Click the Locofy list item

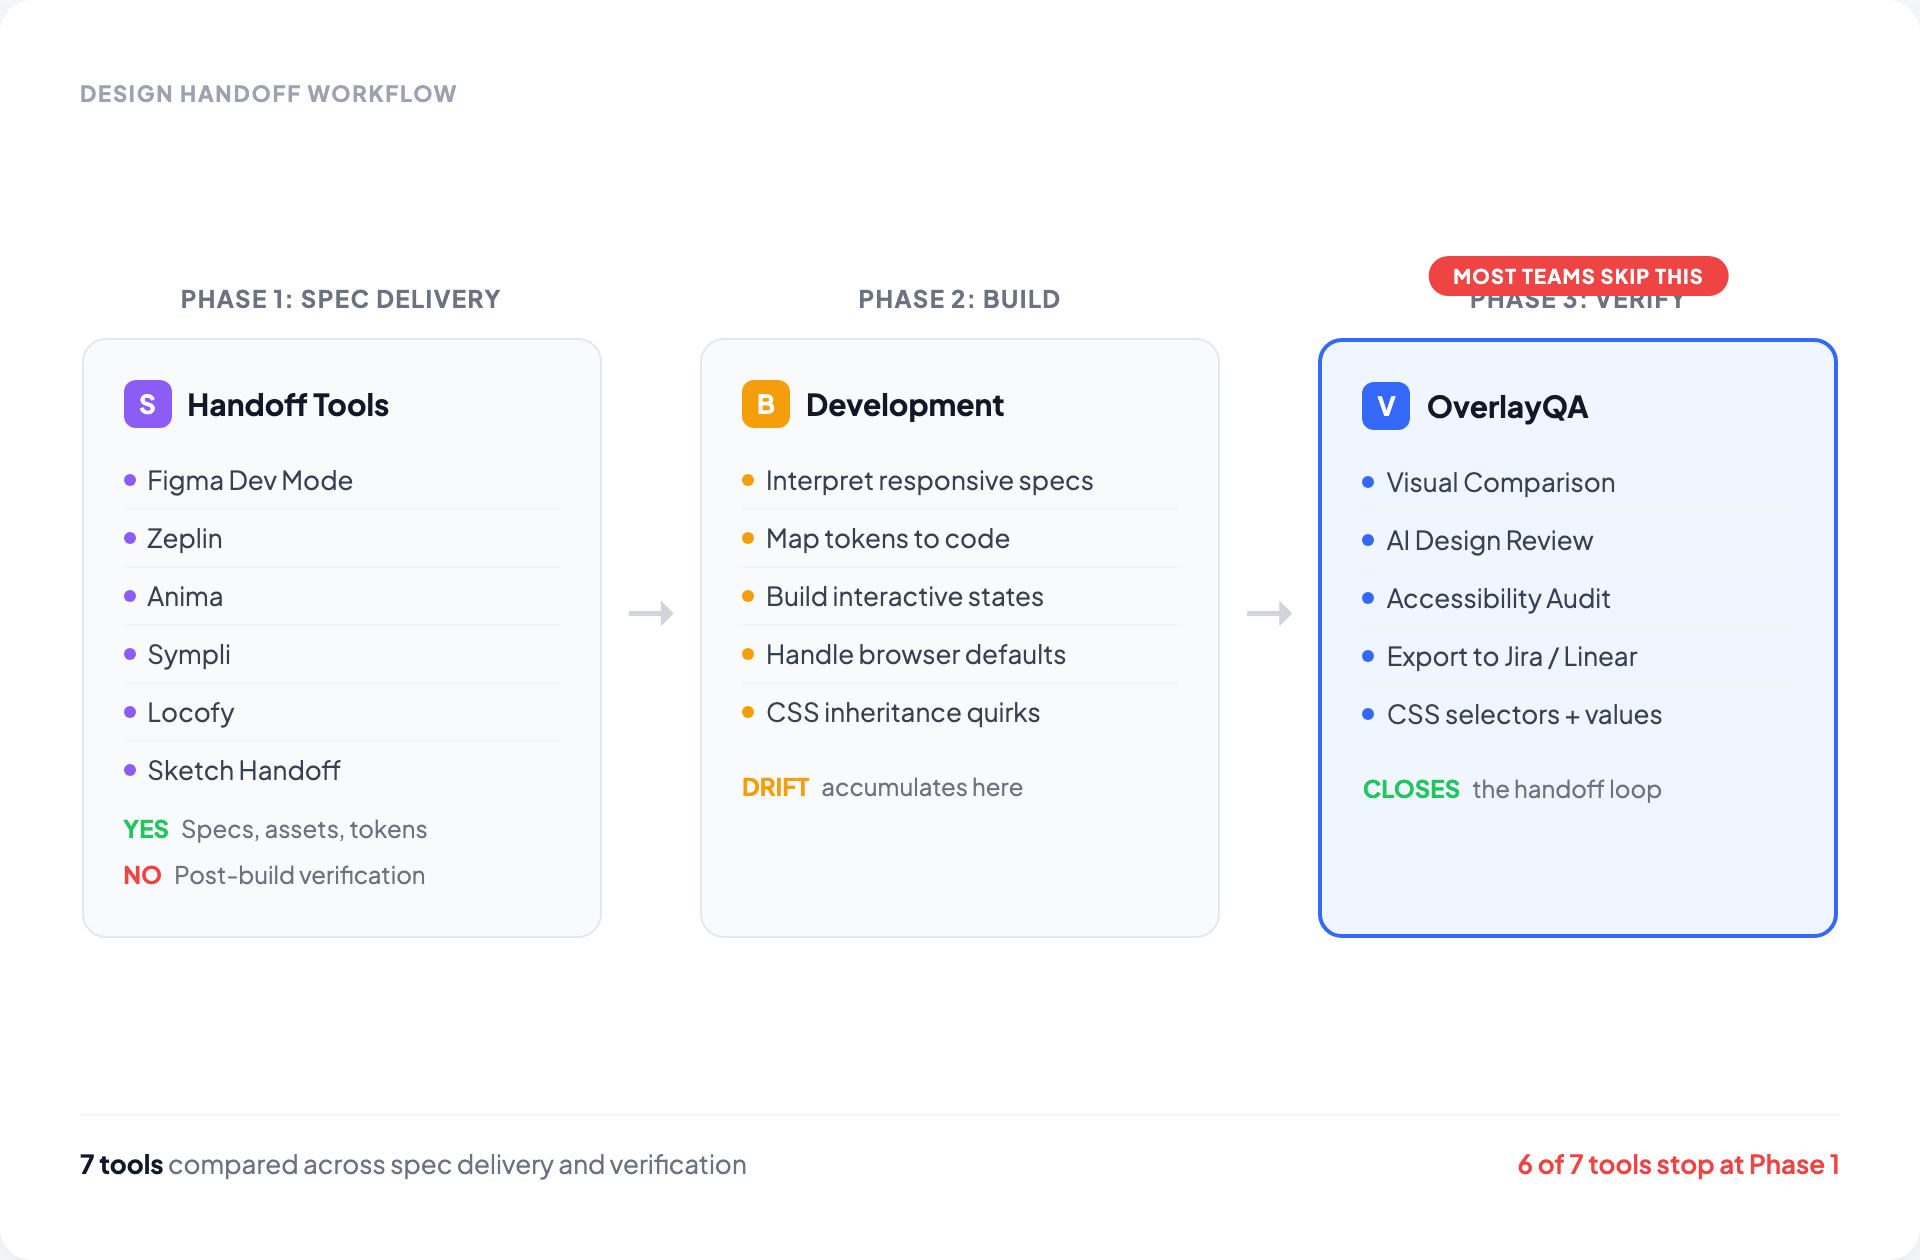(x=341, y=713)
